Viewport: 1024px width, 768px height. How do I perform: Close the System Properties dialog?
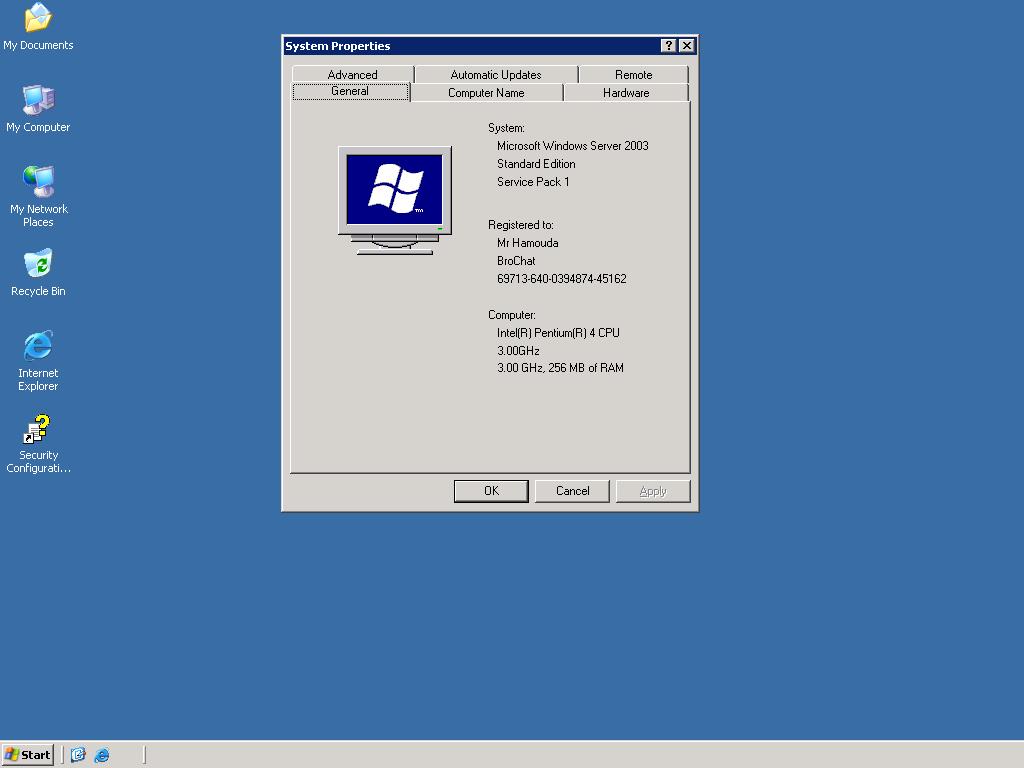(686, 46)
